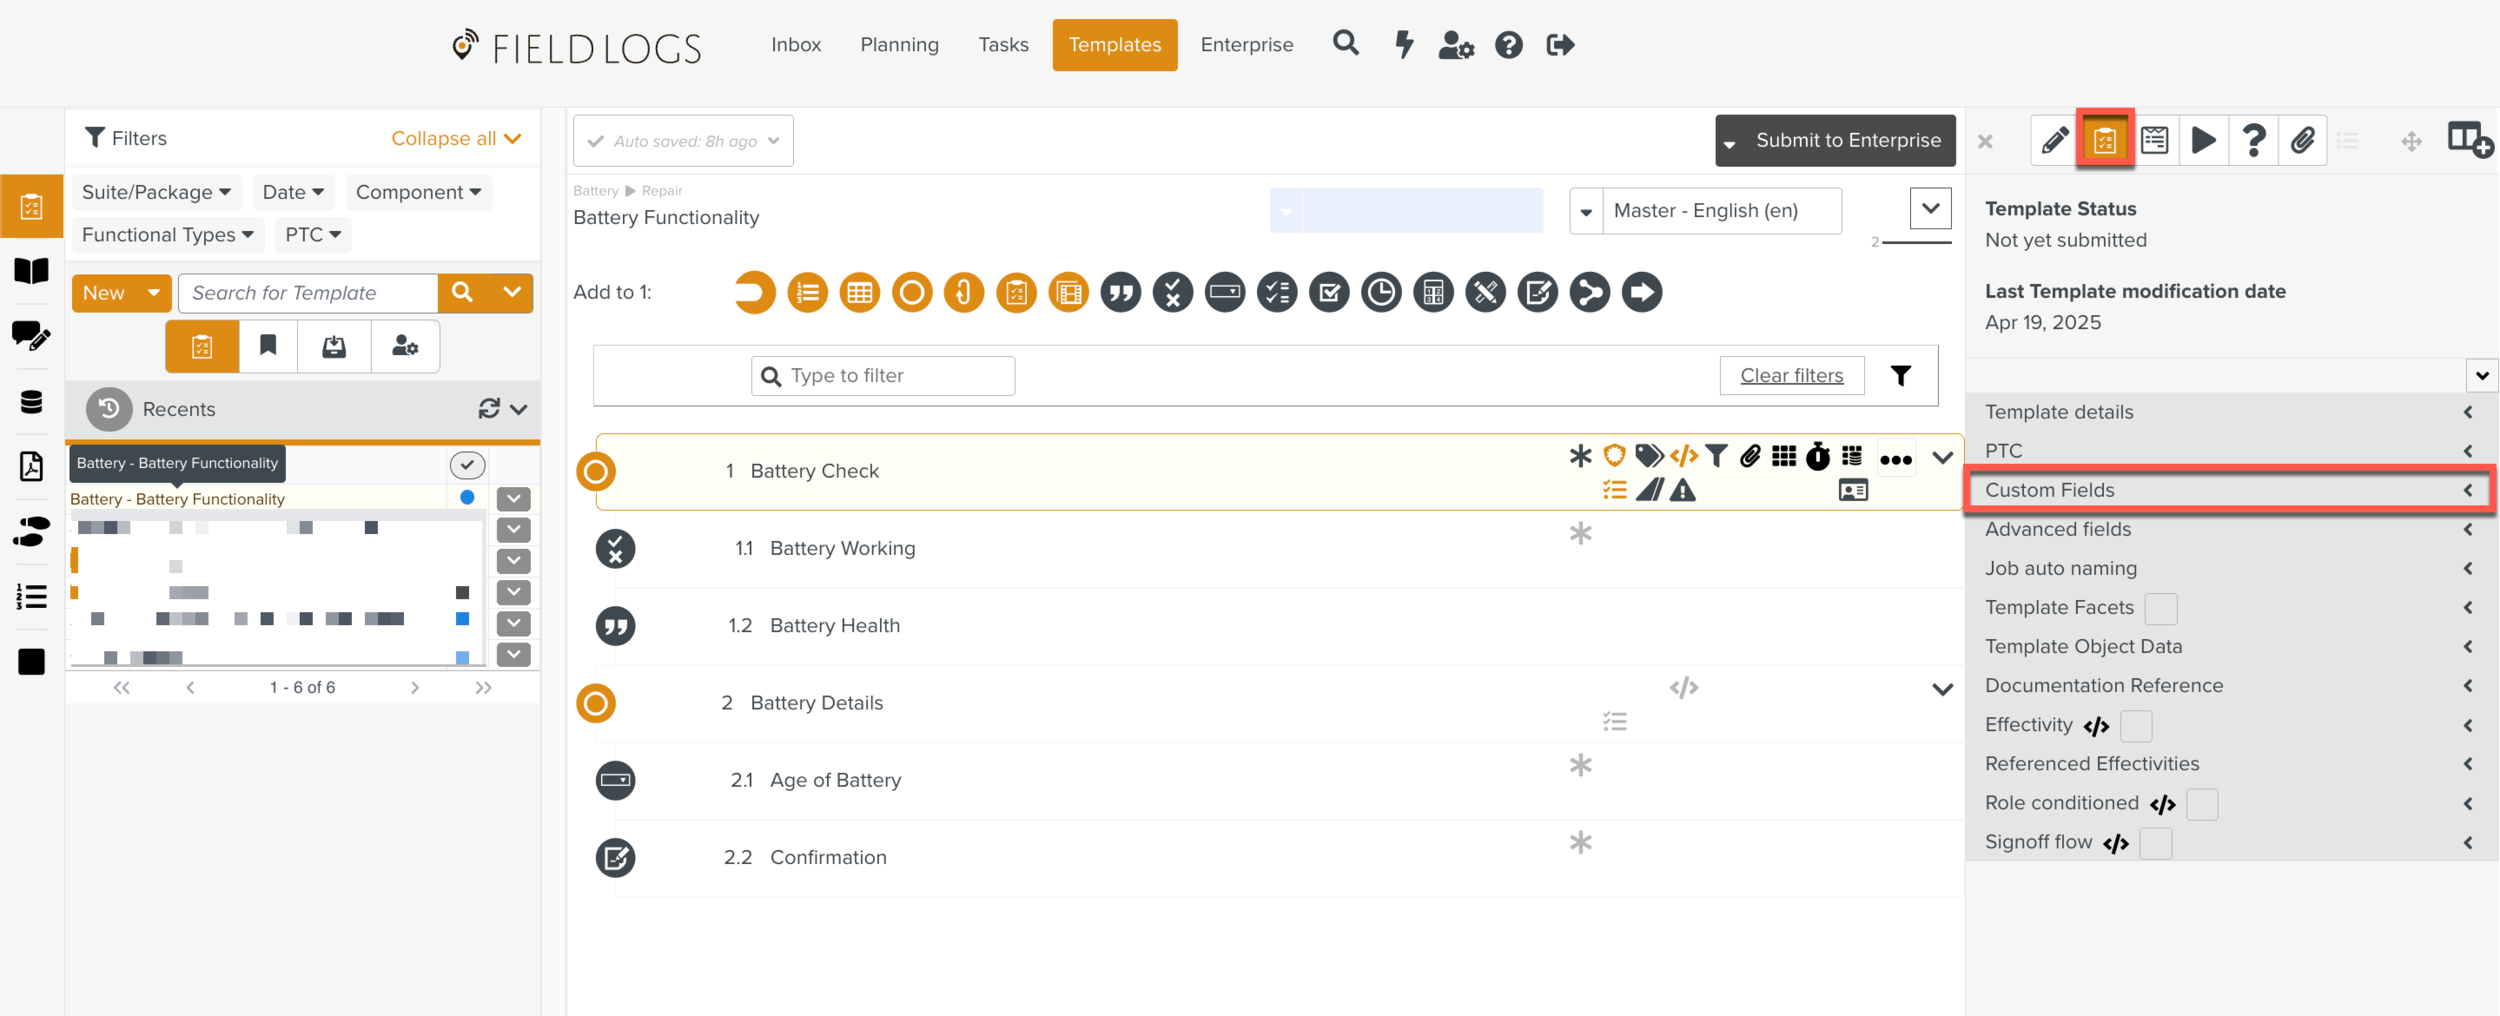
Task: Click the quotes icon in Add to row
Action: pos(1121,292)
